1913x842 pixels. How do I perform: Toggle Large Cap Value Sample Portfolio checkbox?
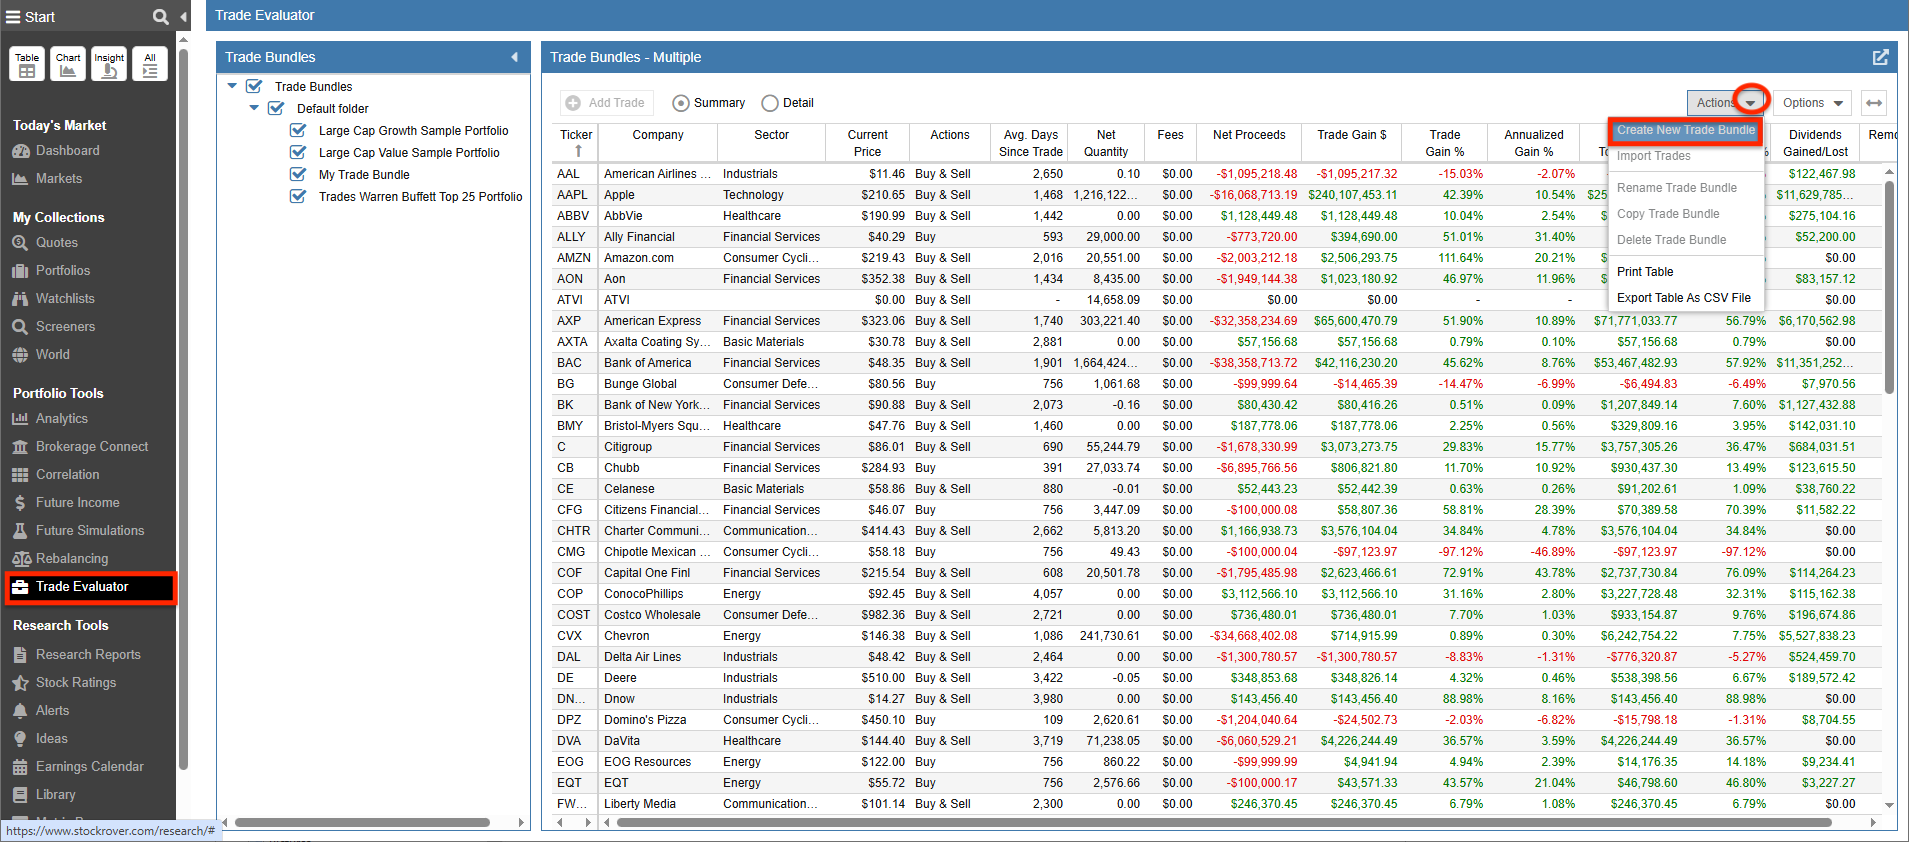click(298, 153)
